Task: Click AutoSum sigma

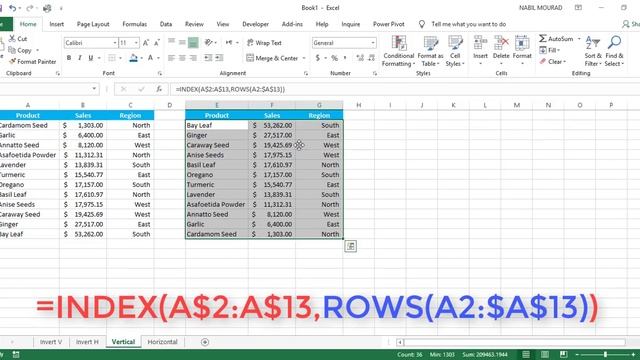Action: tap(556, 38)
